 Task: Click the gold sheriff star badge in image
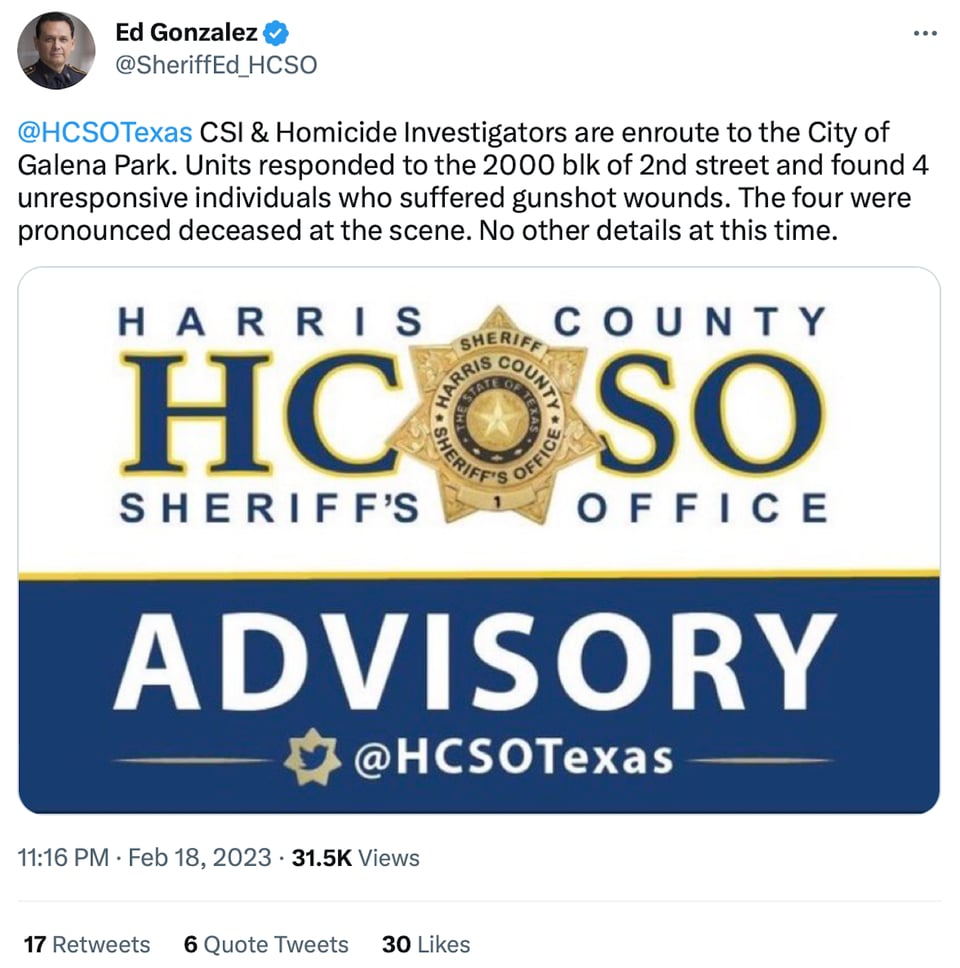click(x=497, y=415)
